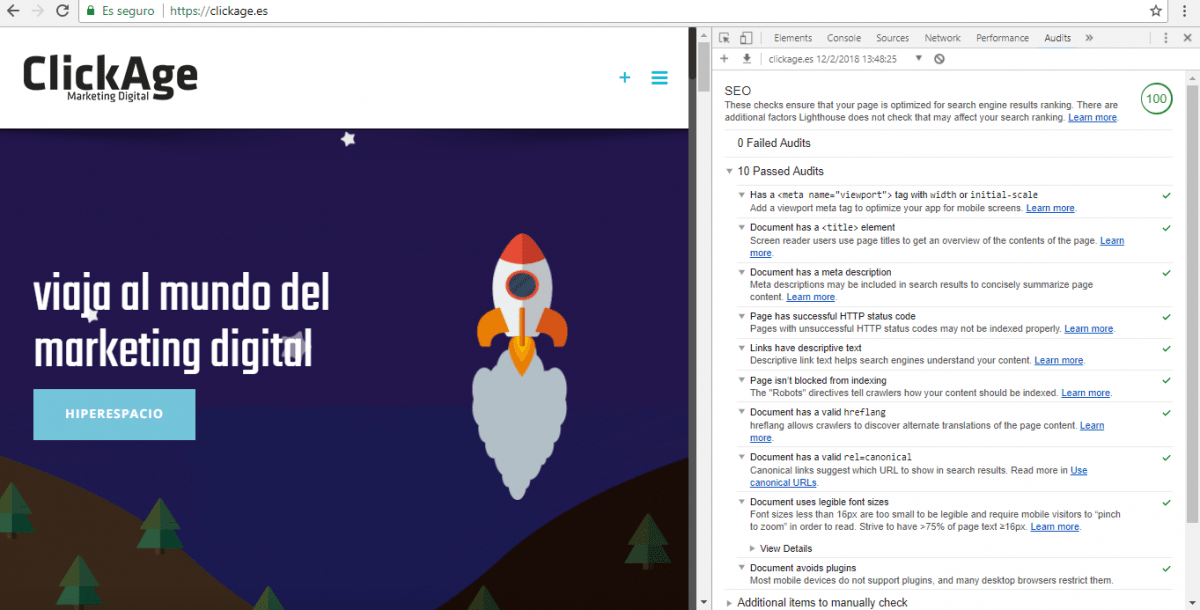Collapse the 10 Passed Audits section
The width and height of the screenshot is (1200, 610).
pos(730,171)
